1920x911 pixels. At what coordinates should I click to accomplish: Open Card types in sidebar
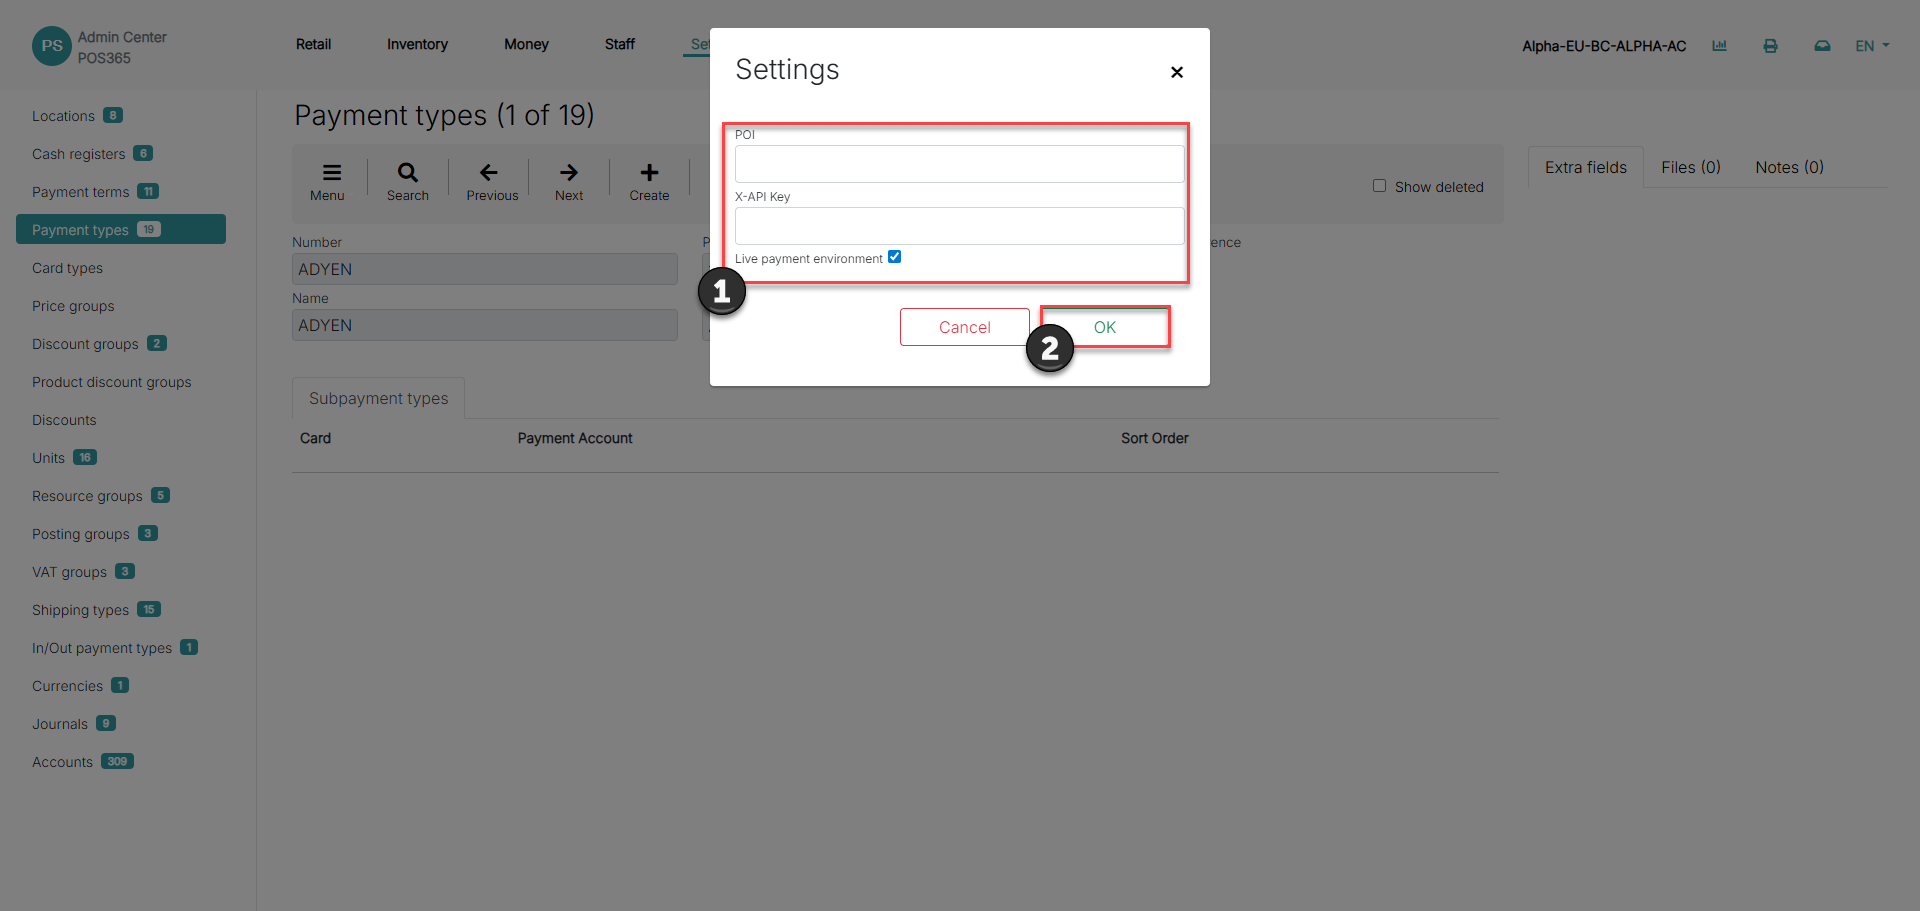[x=67, y=268]
